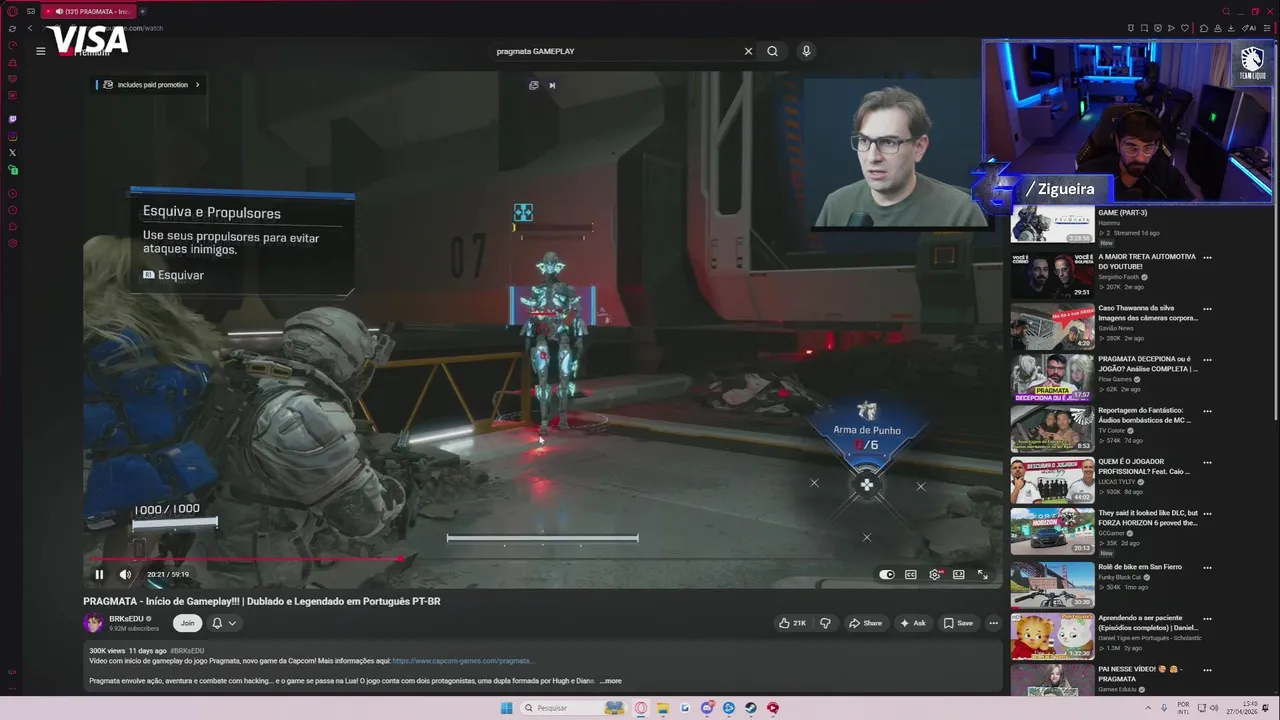
Task: Save the video to a playlist
Action: point(957,623)
